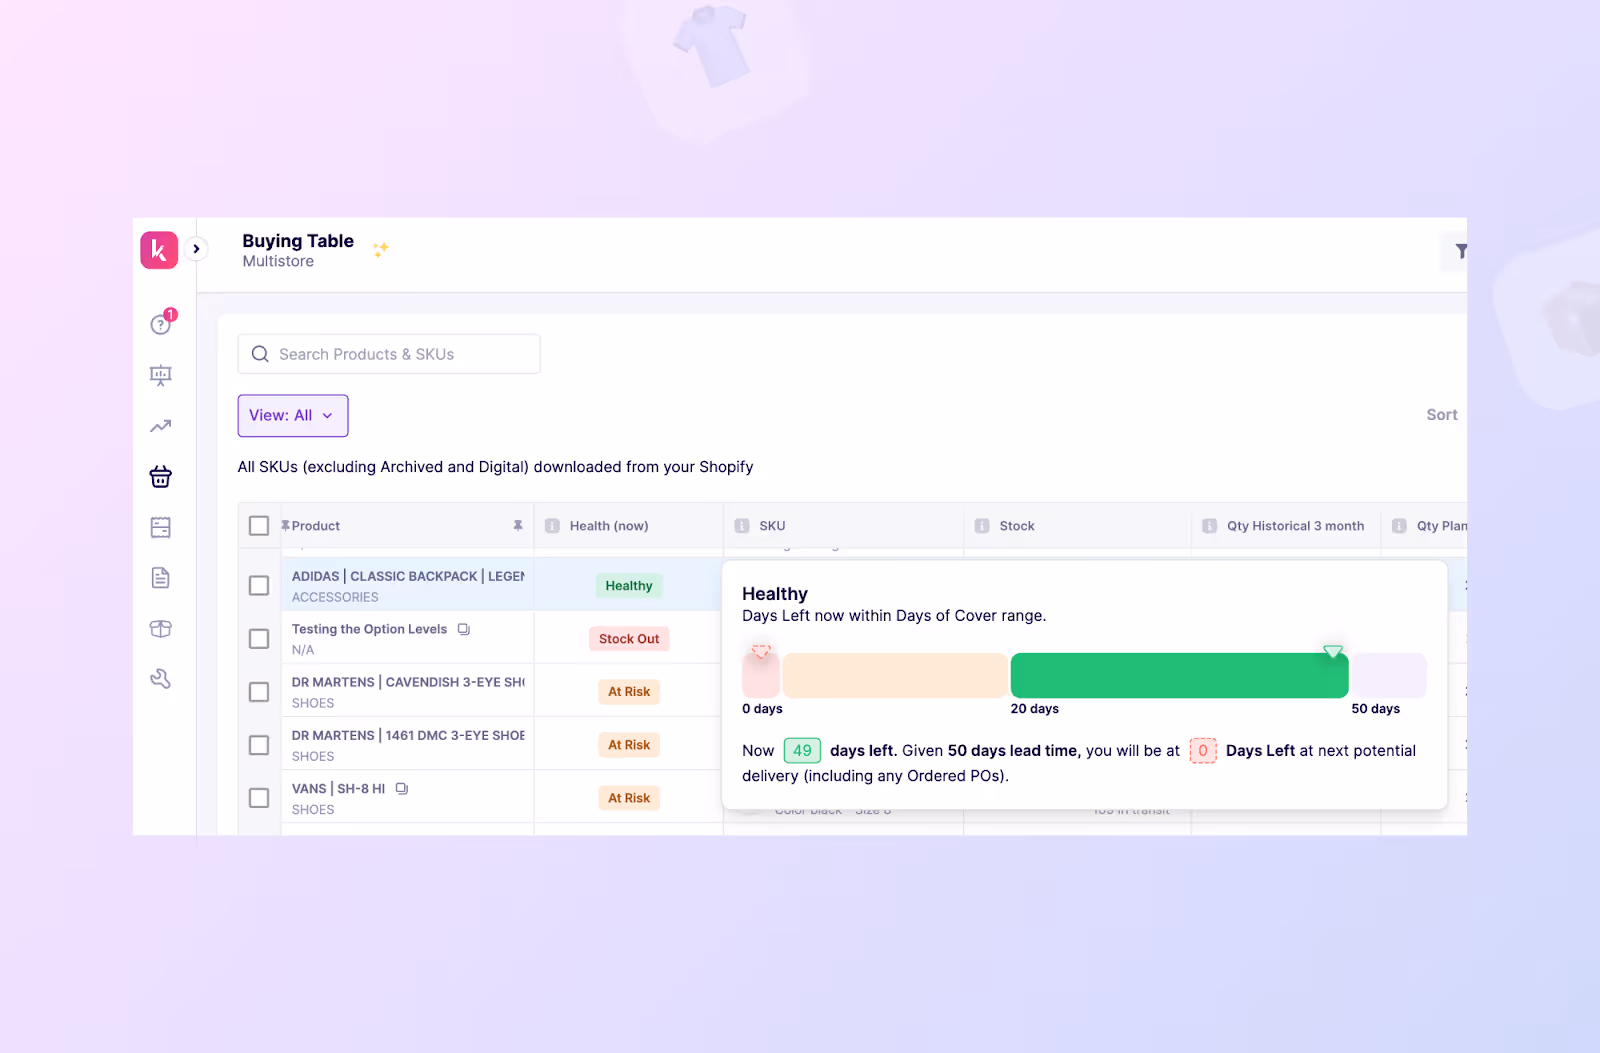The height and width of the screenshot is (1053, 1600).
Task: Click the green triangle marker on the bar
Action: point(1333,651)
